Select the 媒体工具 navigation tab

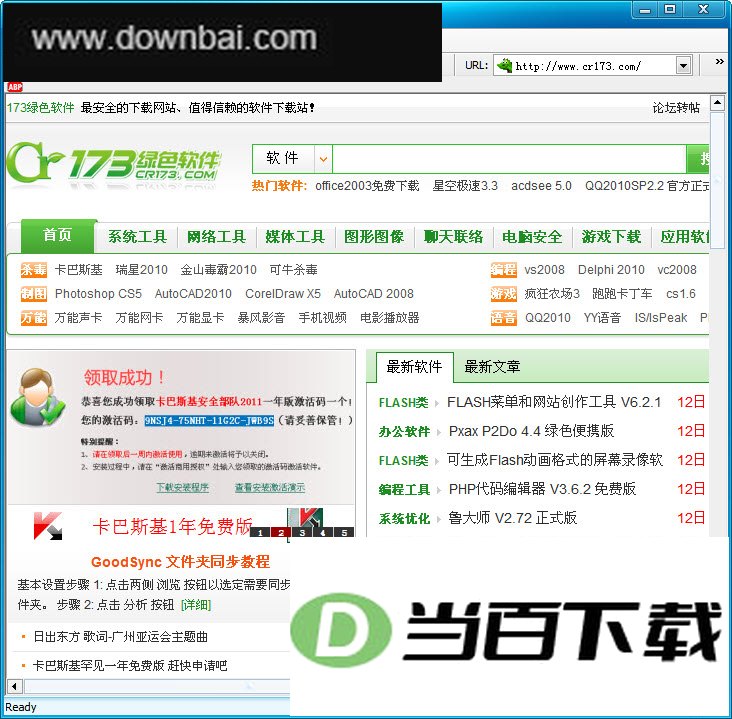pyautogui.click(x=295, y=237)
